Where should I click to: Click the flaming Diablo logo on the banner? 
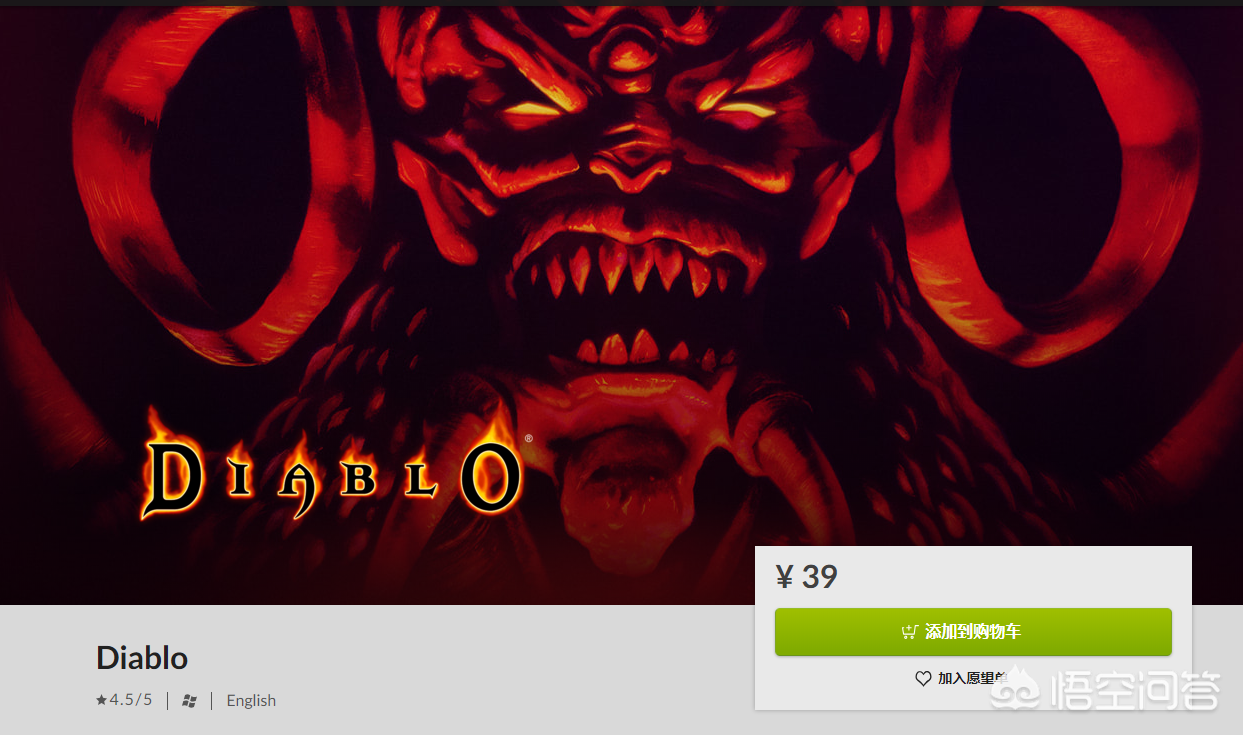[331, 470]
